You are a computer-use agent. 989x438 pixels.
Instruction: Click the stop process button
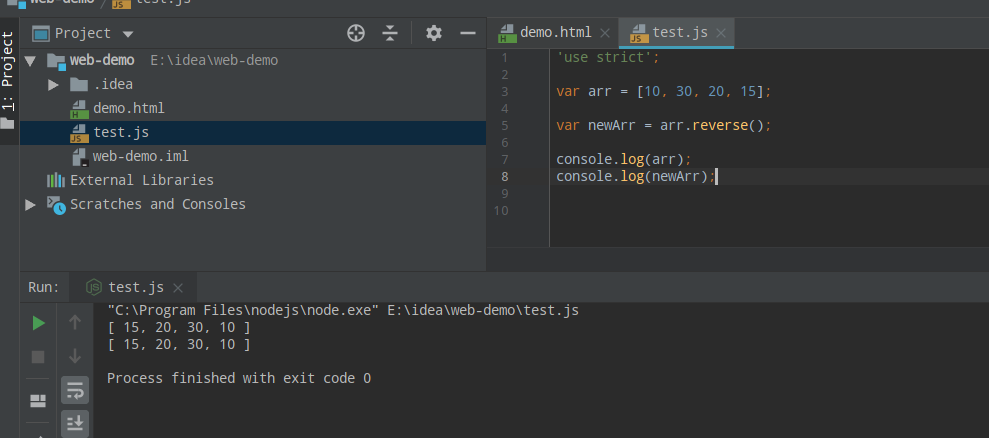point(38,357)
